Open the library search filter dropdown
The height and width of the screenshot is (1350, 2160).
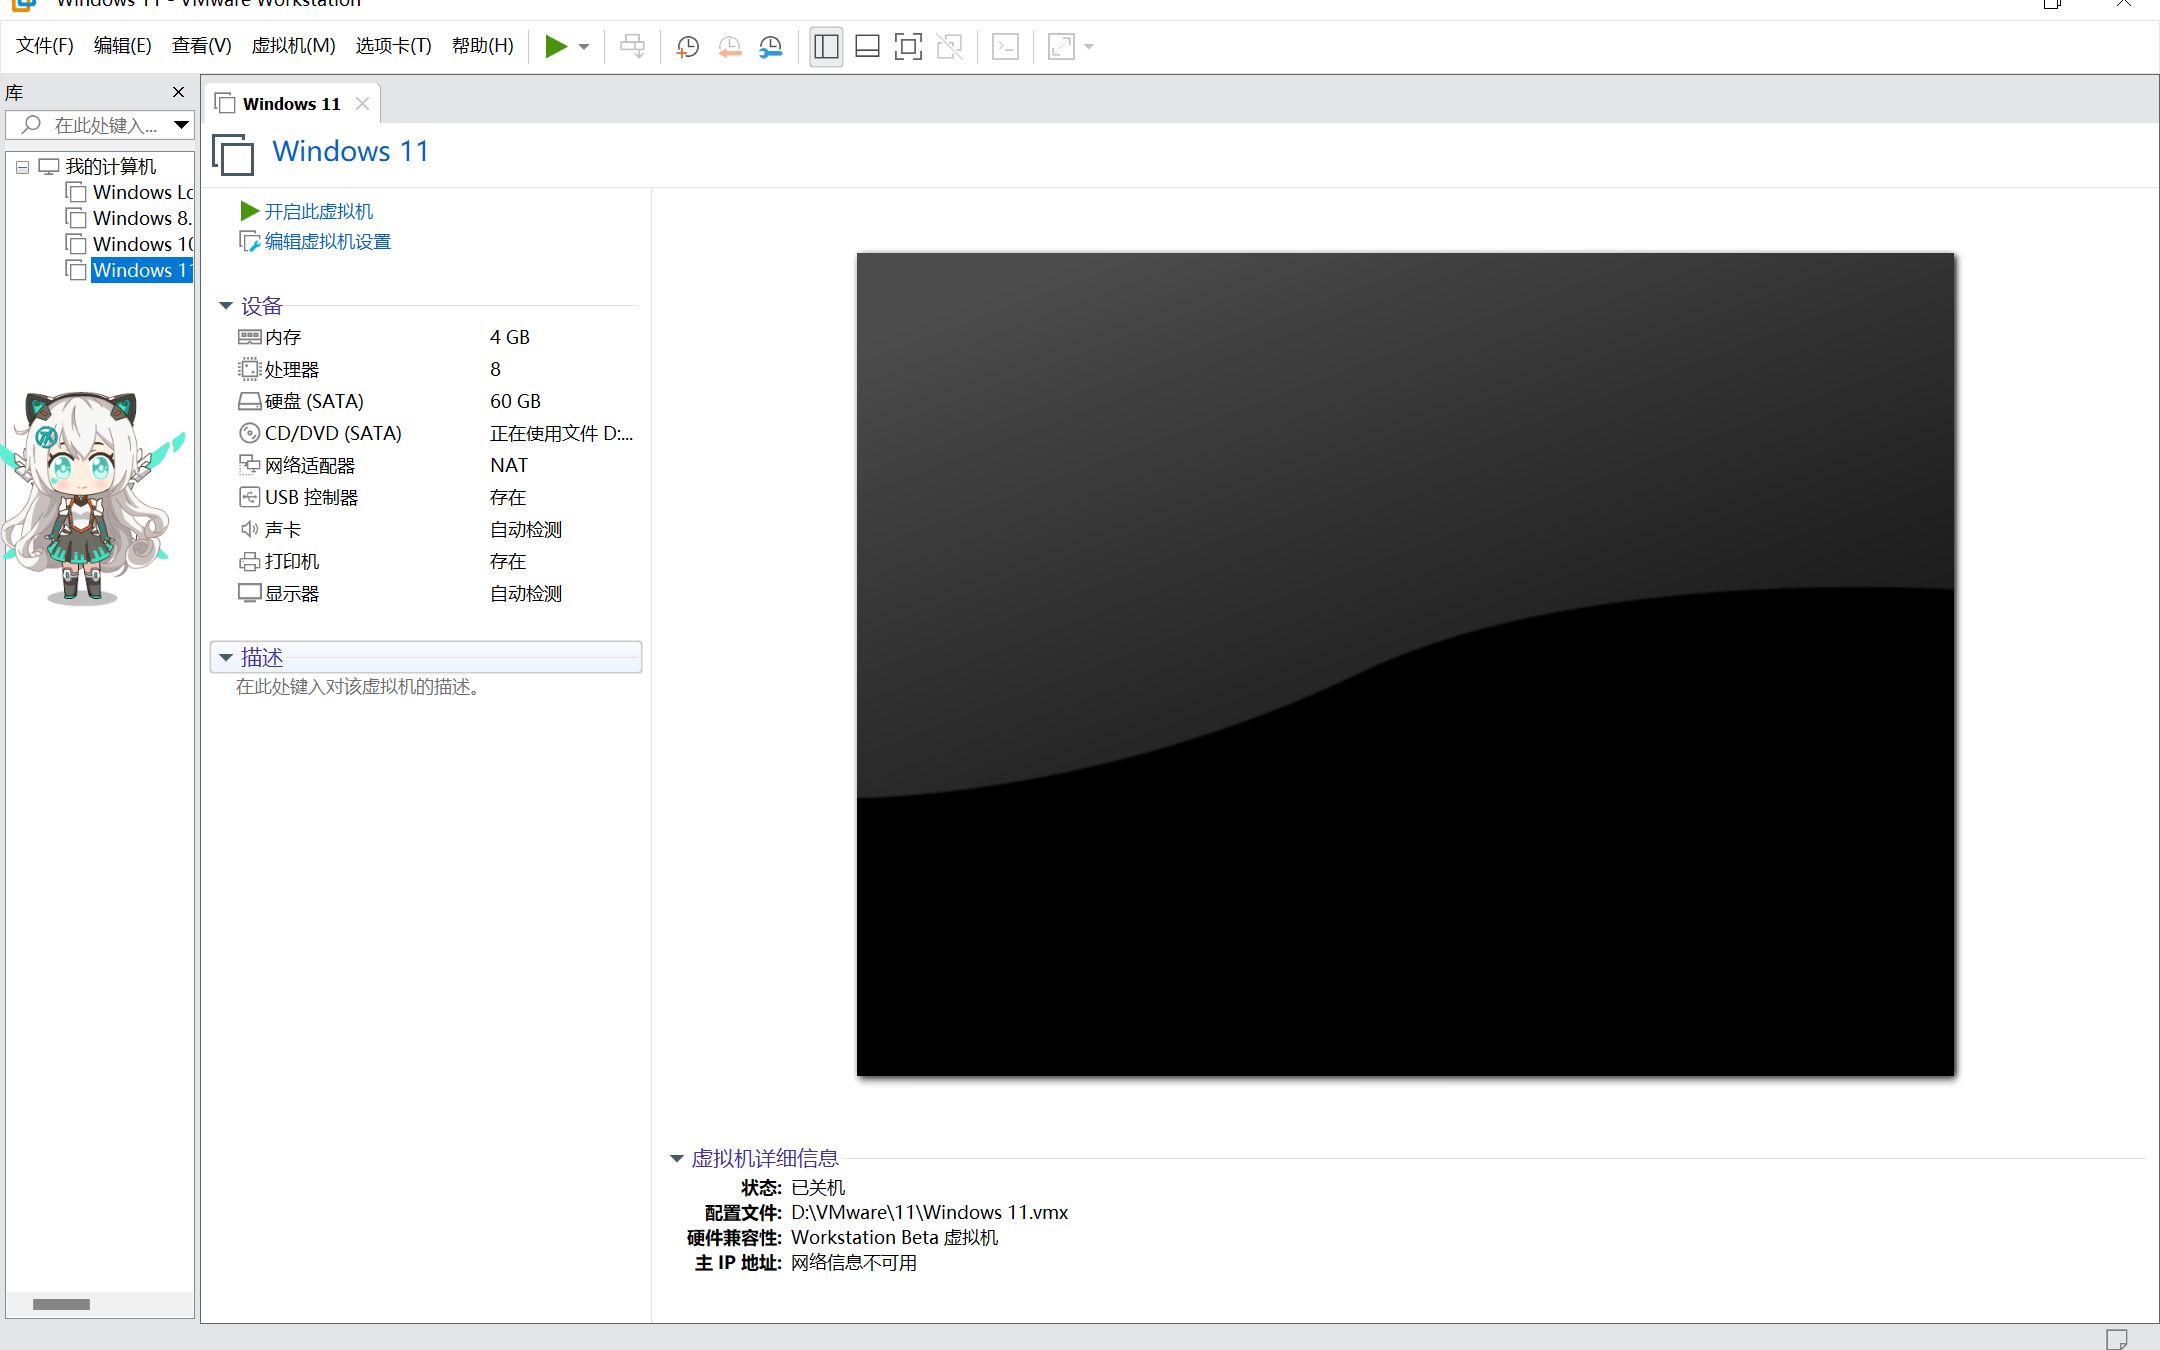pos(181,125)
